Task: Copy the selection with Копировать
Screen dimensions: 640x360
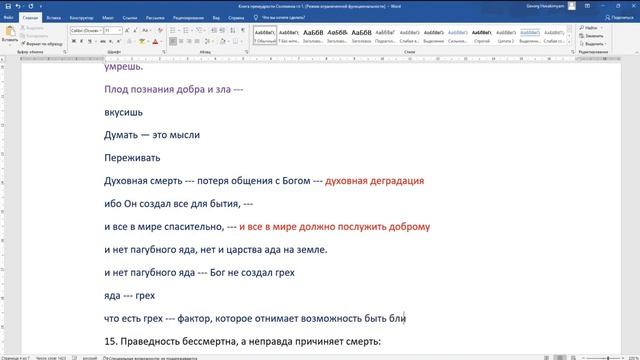Action: [34, 36]
